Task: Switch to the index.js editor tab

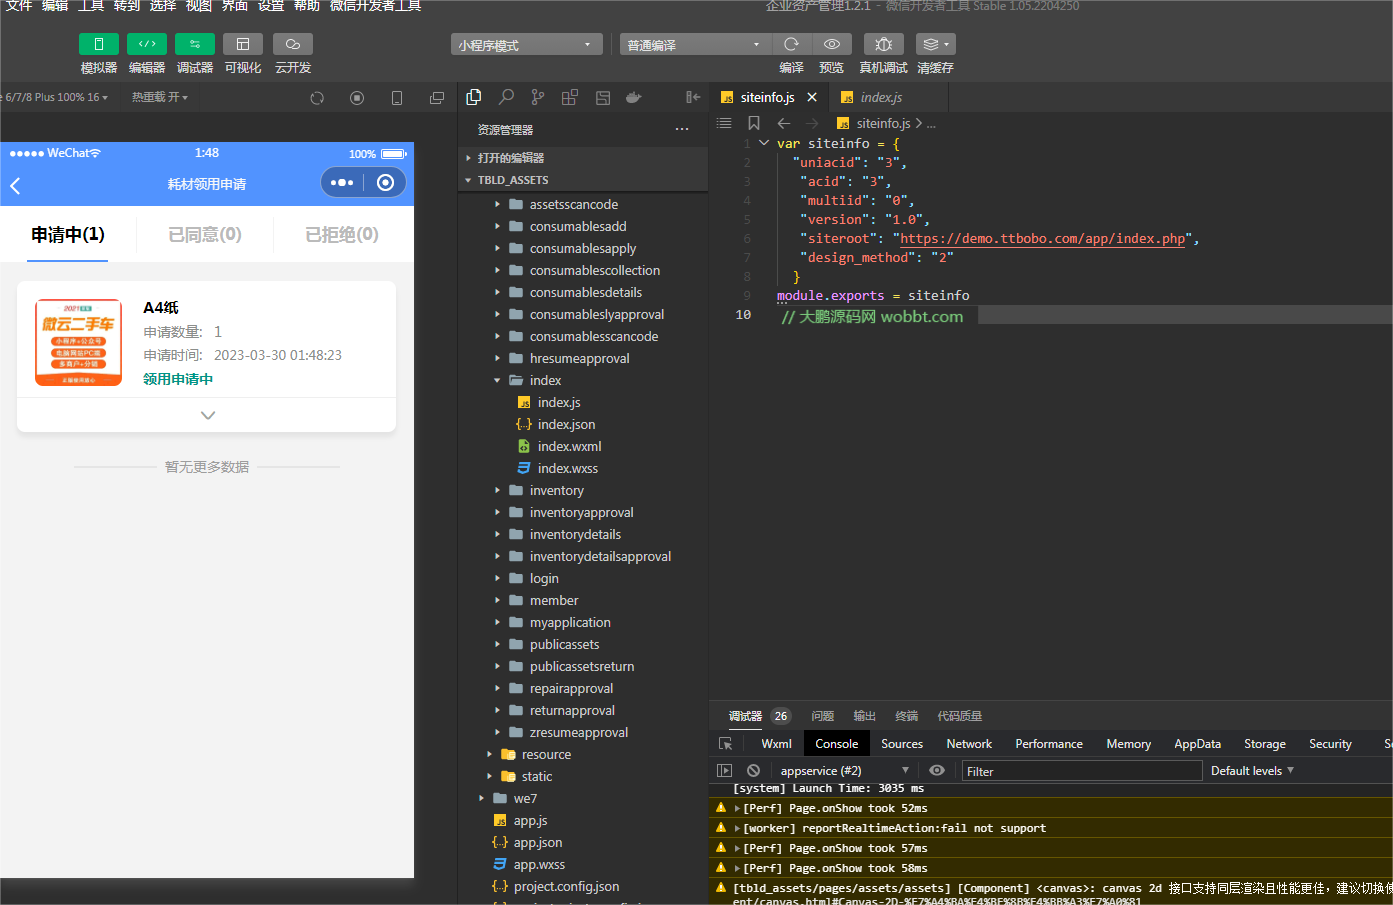Action: tap(880, 97)
